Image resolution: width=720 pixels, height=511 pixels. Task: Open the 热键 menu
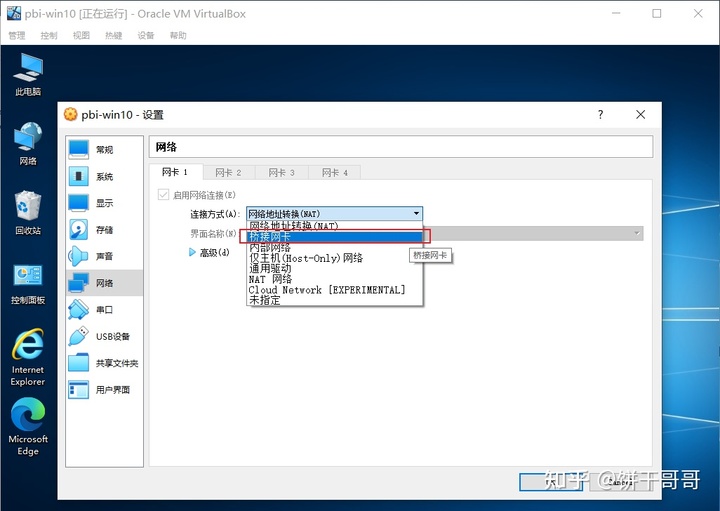(x=113, y=35)
